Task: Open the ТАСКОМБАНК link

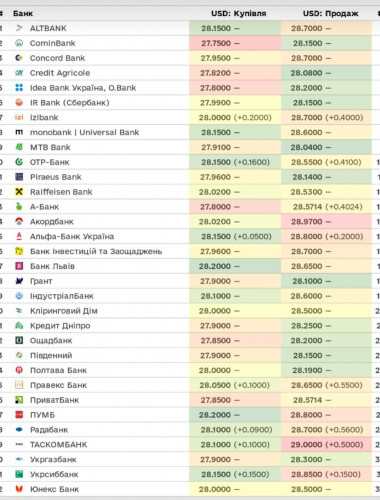Action: click(58, 444)
